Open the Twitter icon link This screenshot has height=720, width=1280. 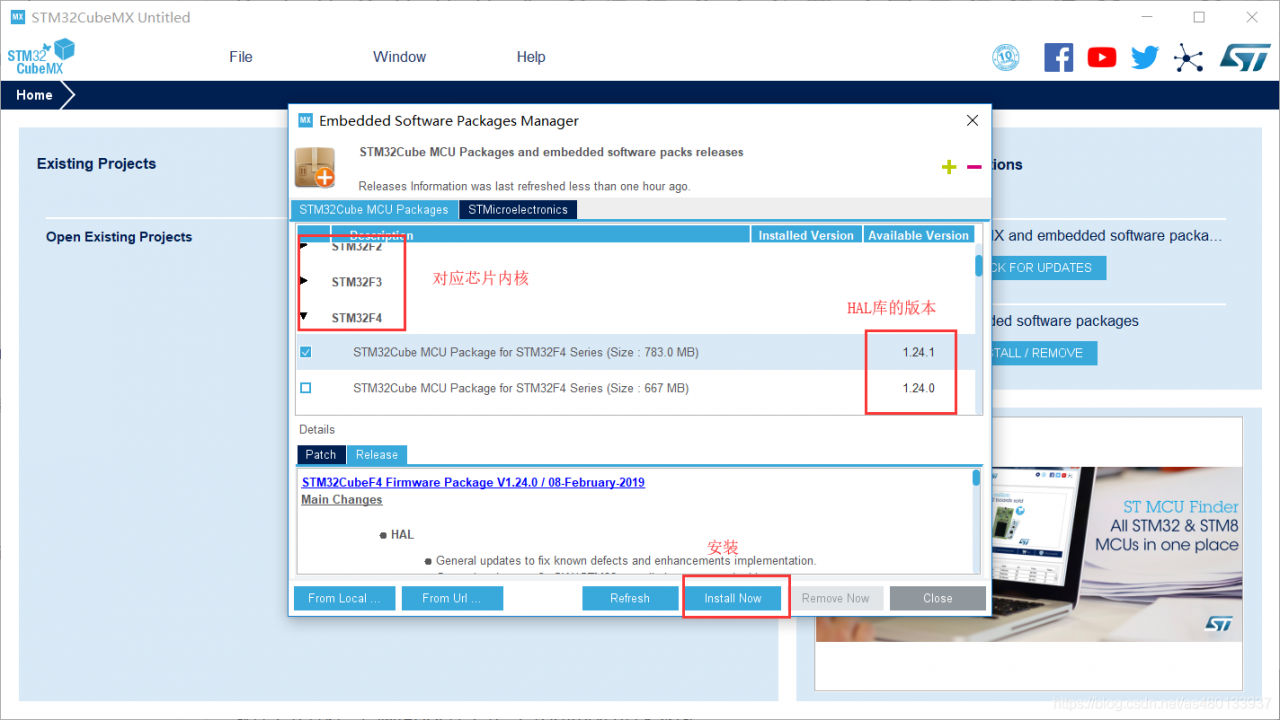[1145, 57]
